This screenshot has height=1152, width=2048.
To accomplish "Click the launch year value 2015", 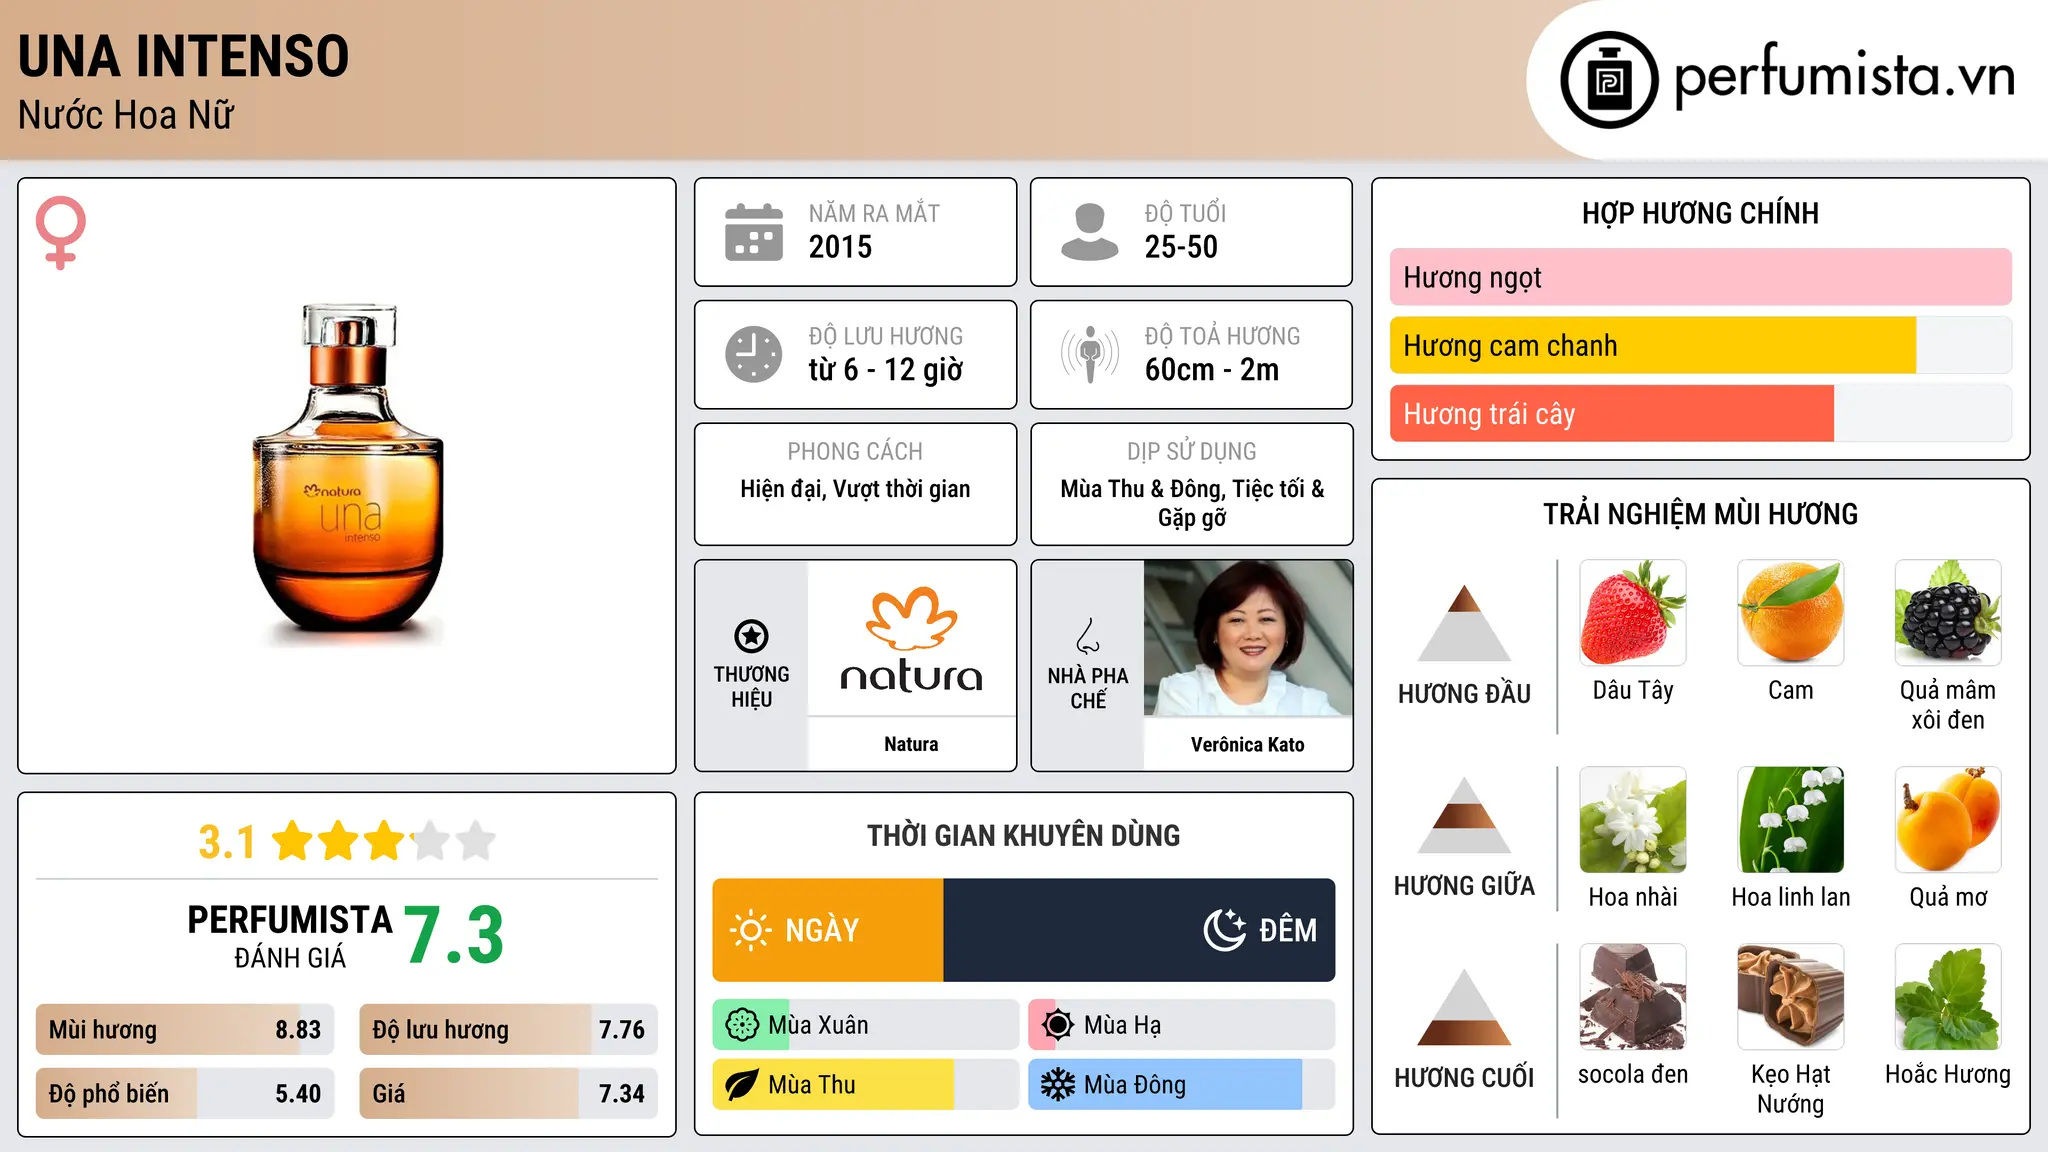I will pyautogui.click(x=840, y=247).
